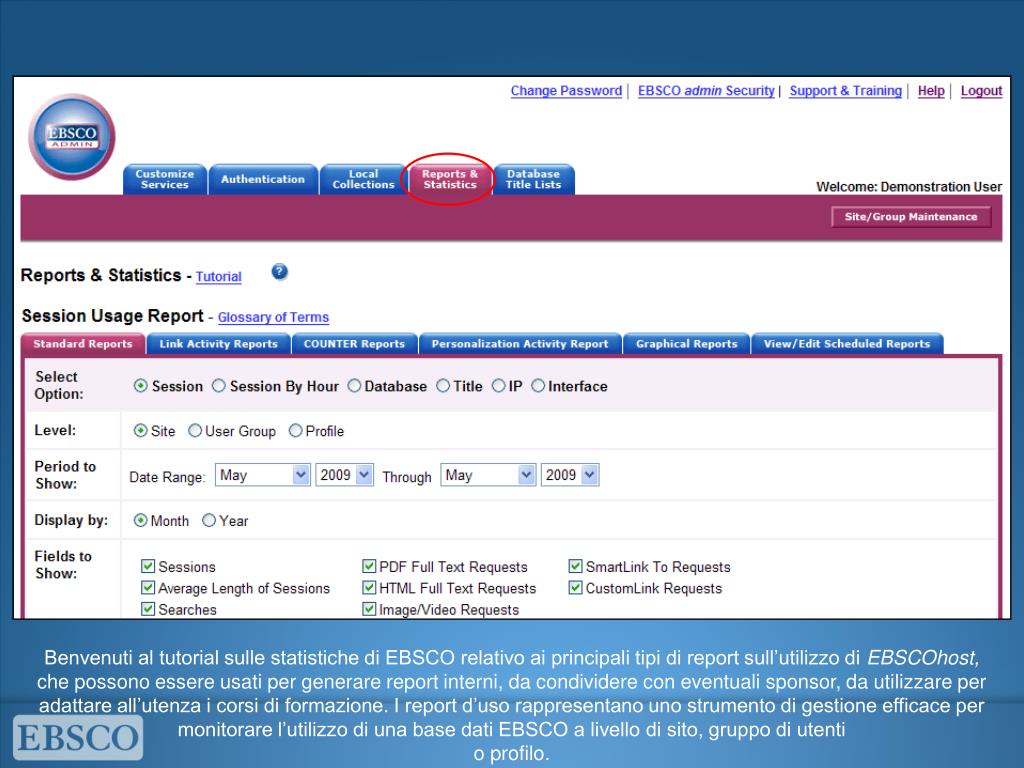Switch to Personalization Activity Report tab
This screenshot has width=1024, height=768.
coord(520,344)
